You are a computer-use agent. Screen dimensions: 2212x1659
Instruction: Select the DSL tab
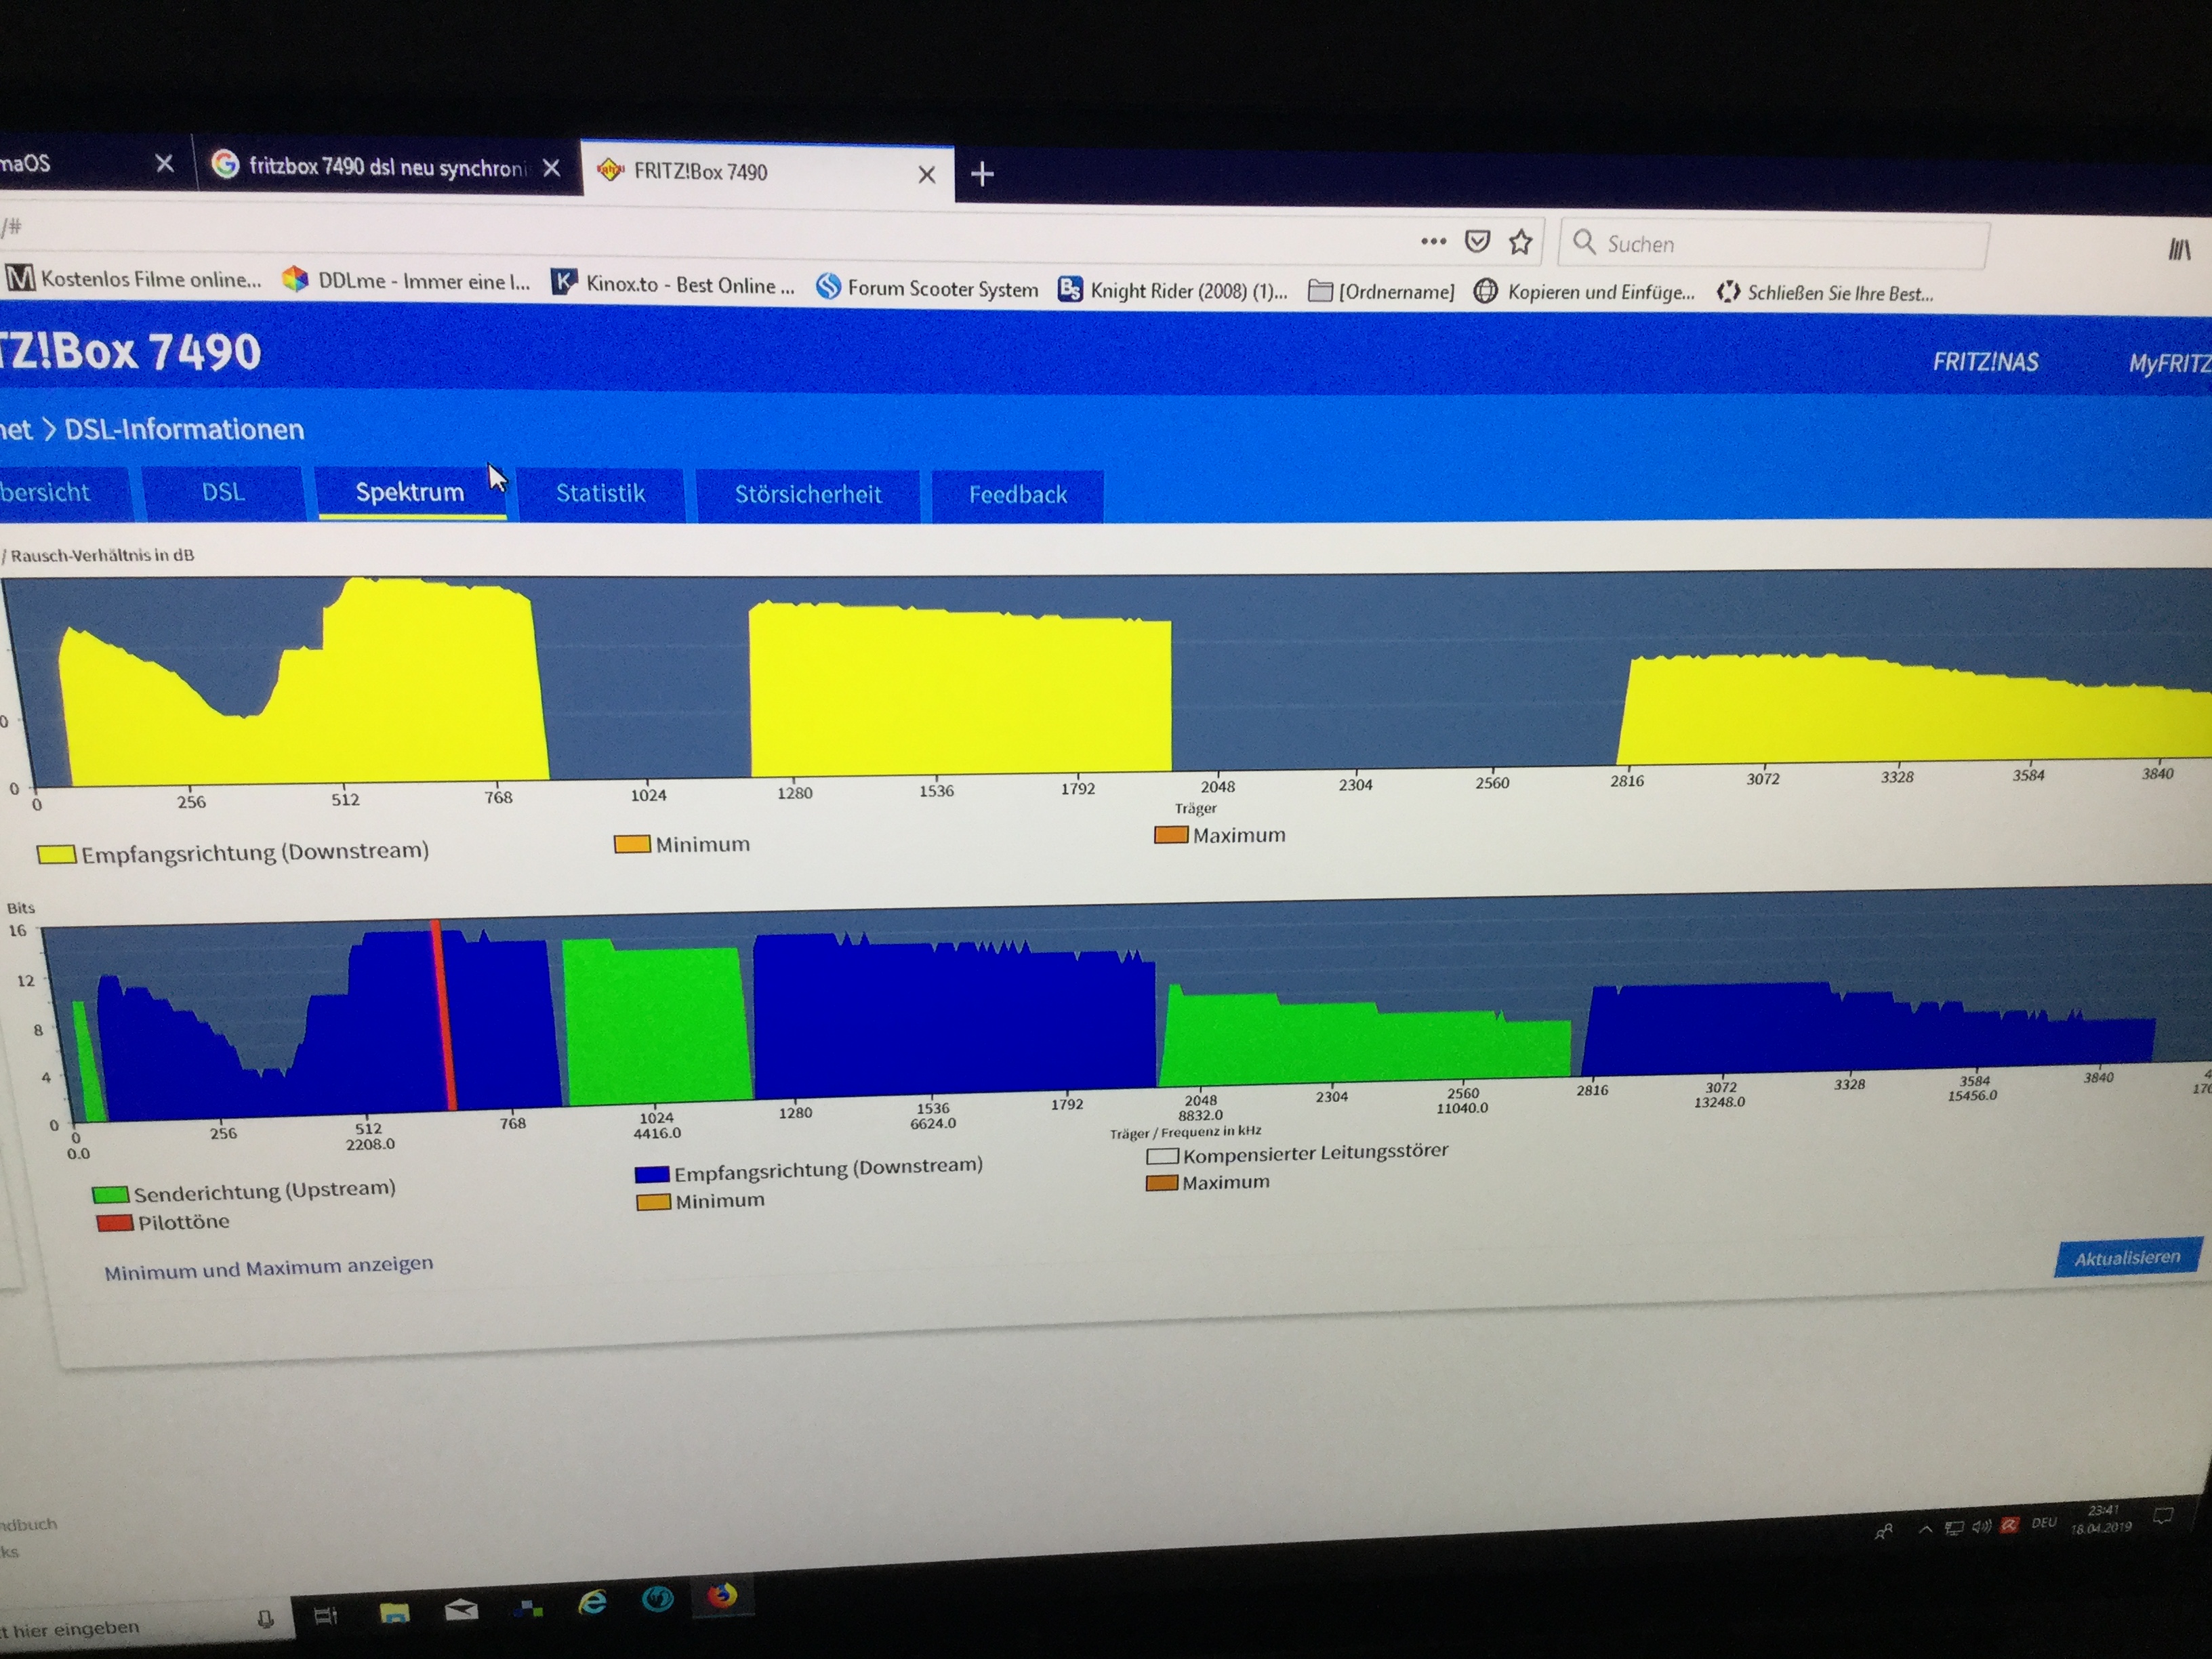223,492
